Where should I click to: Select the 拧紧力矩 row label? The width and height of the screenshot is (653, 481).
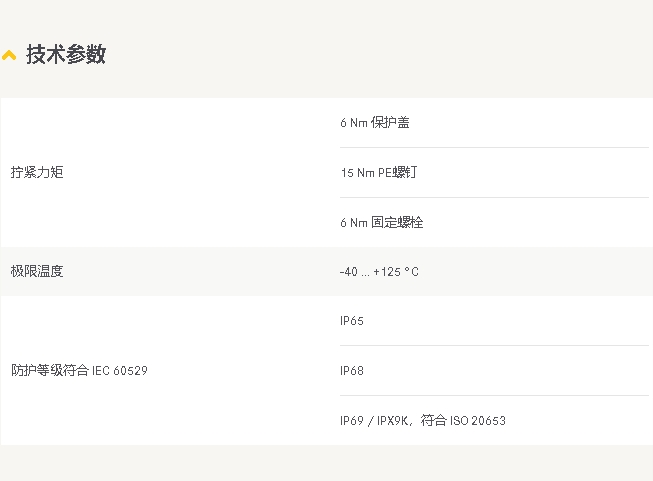pyautogui.click(x=37, y=172)
